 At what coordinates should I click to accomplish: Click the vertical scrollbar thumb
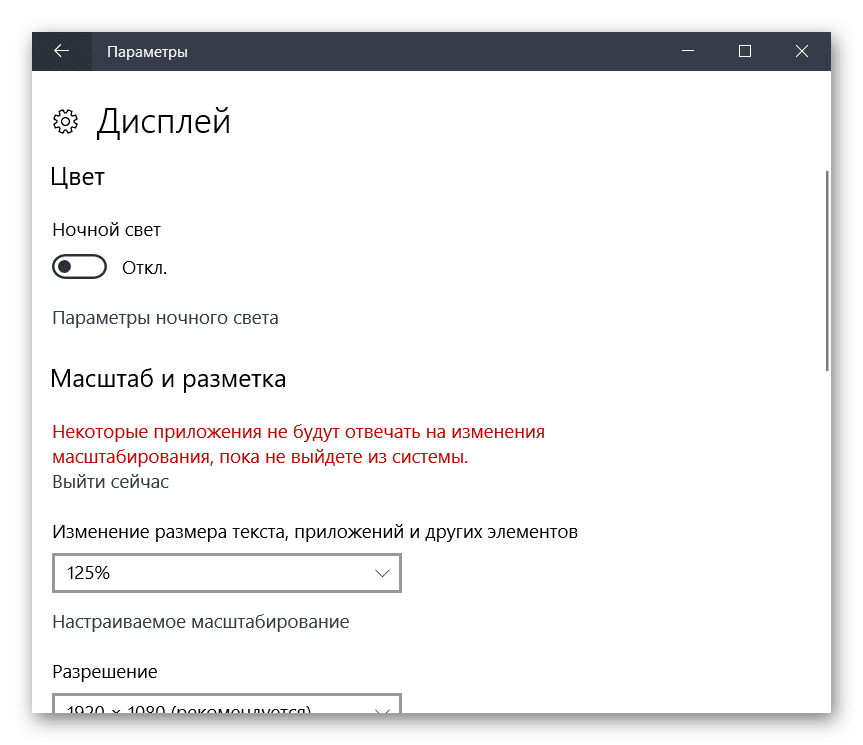click(827, 271)
